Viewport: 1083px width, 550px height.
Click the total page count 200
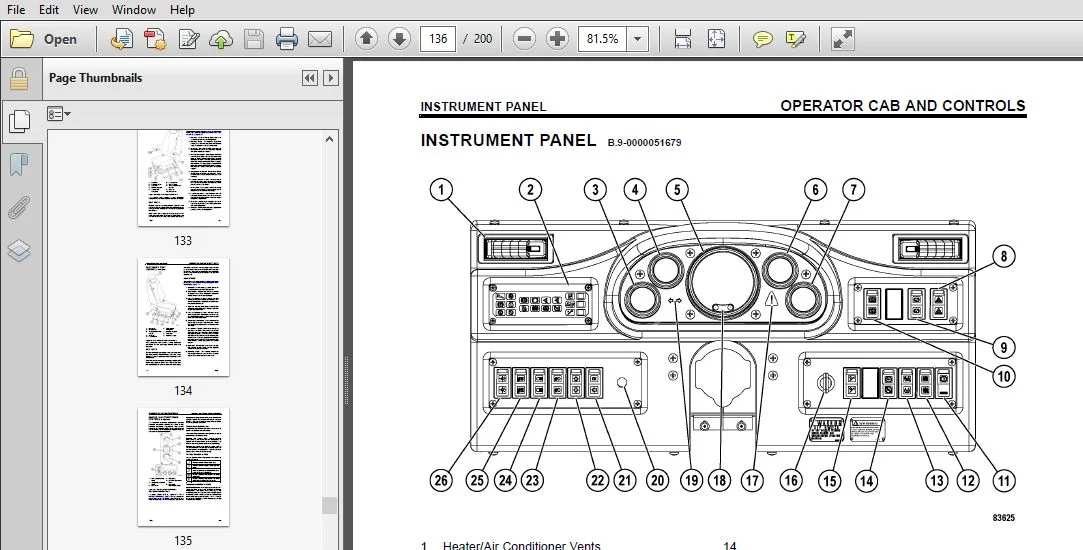tap(483, 39)
